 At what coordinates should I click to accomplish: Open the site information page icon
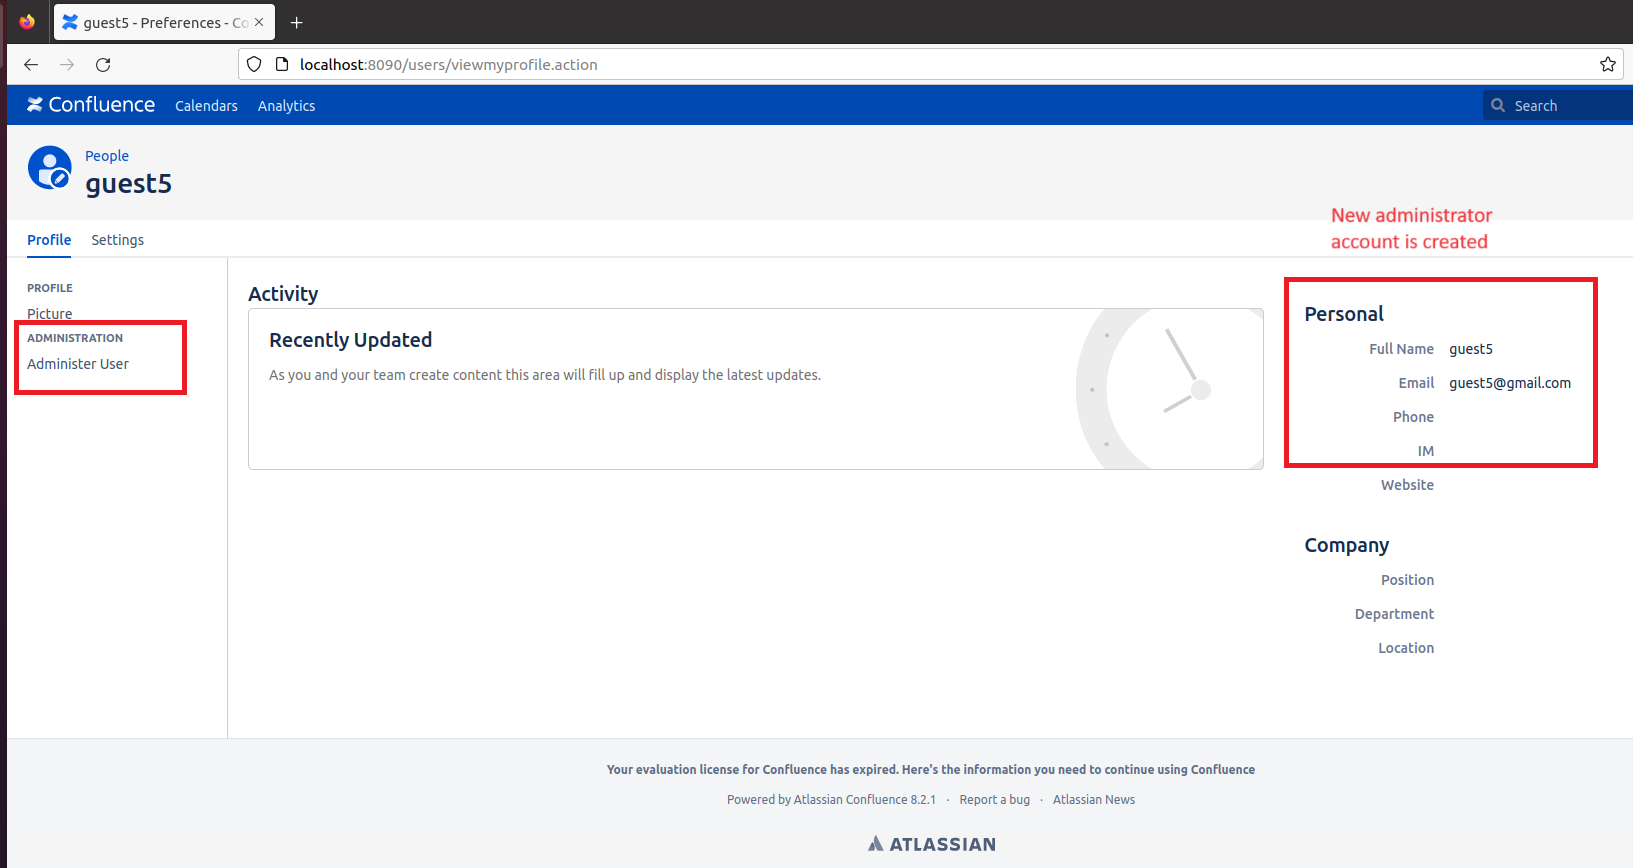click(x=282, y=64)
